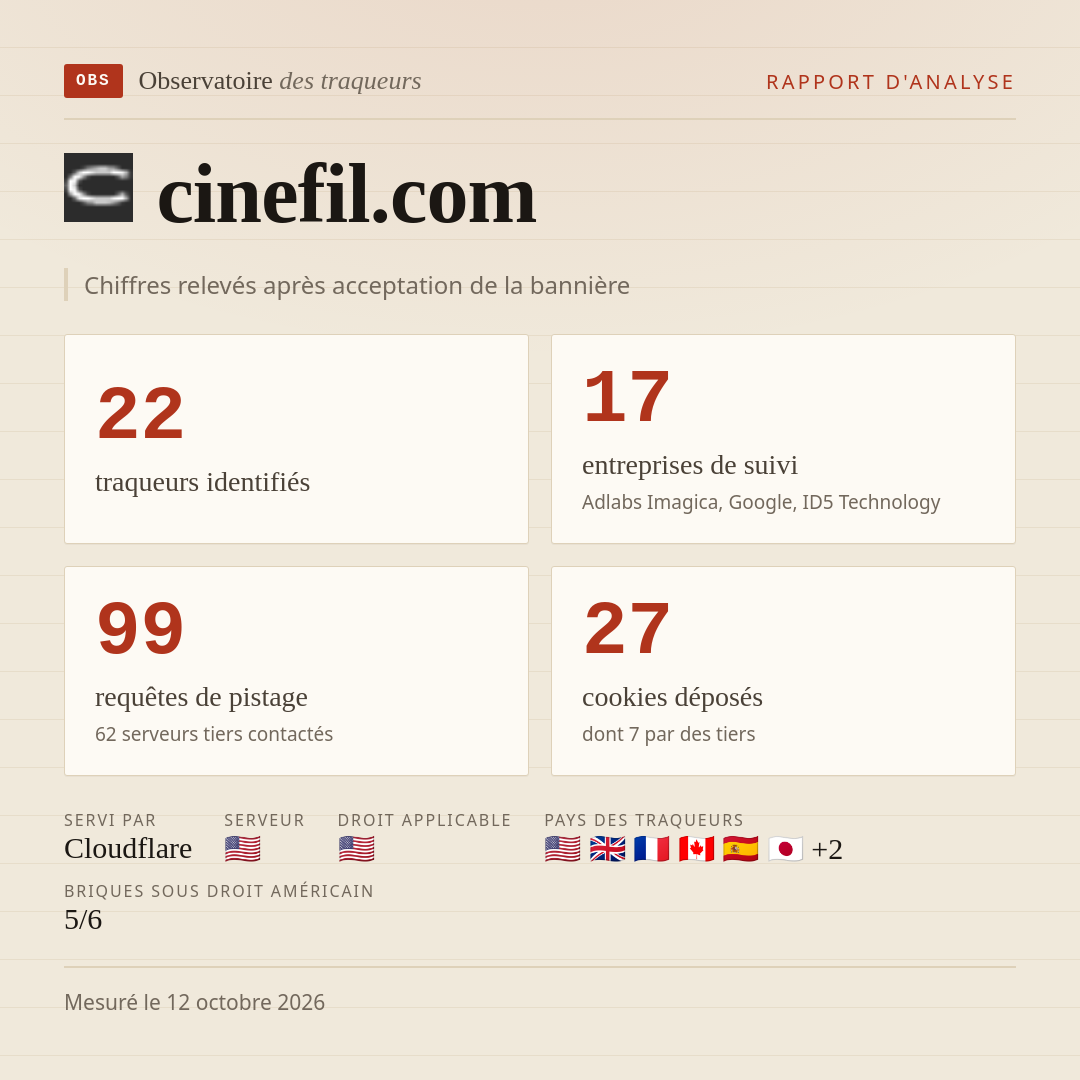The height and width of the screenshot is (1080, 1080).
Task: Click the Droit applicable label
Action: (x=424, y=820)
